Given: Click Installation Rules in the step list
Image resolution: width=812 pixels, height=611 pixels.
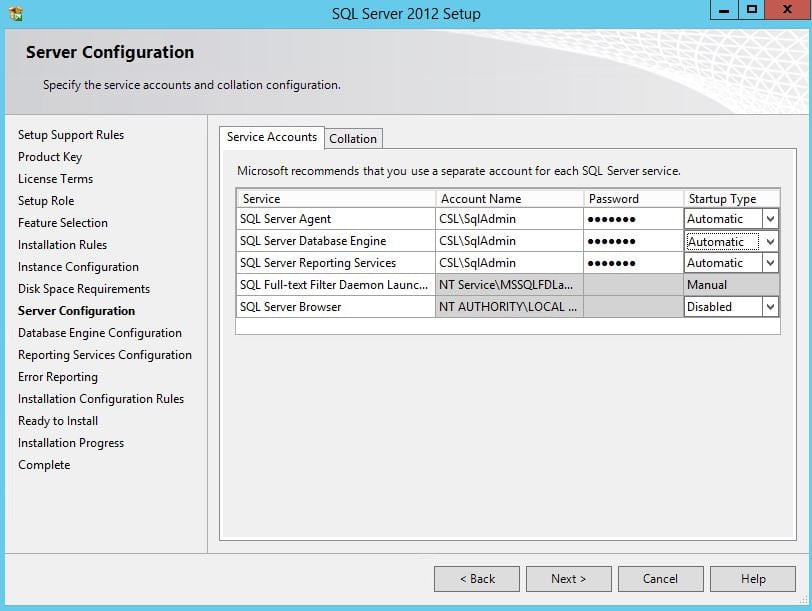Looking at the screenshot, I should (x=62, y=245).
